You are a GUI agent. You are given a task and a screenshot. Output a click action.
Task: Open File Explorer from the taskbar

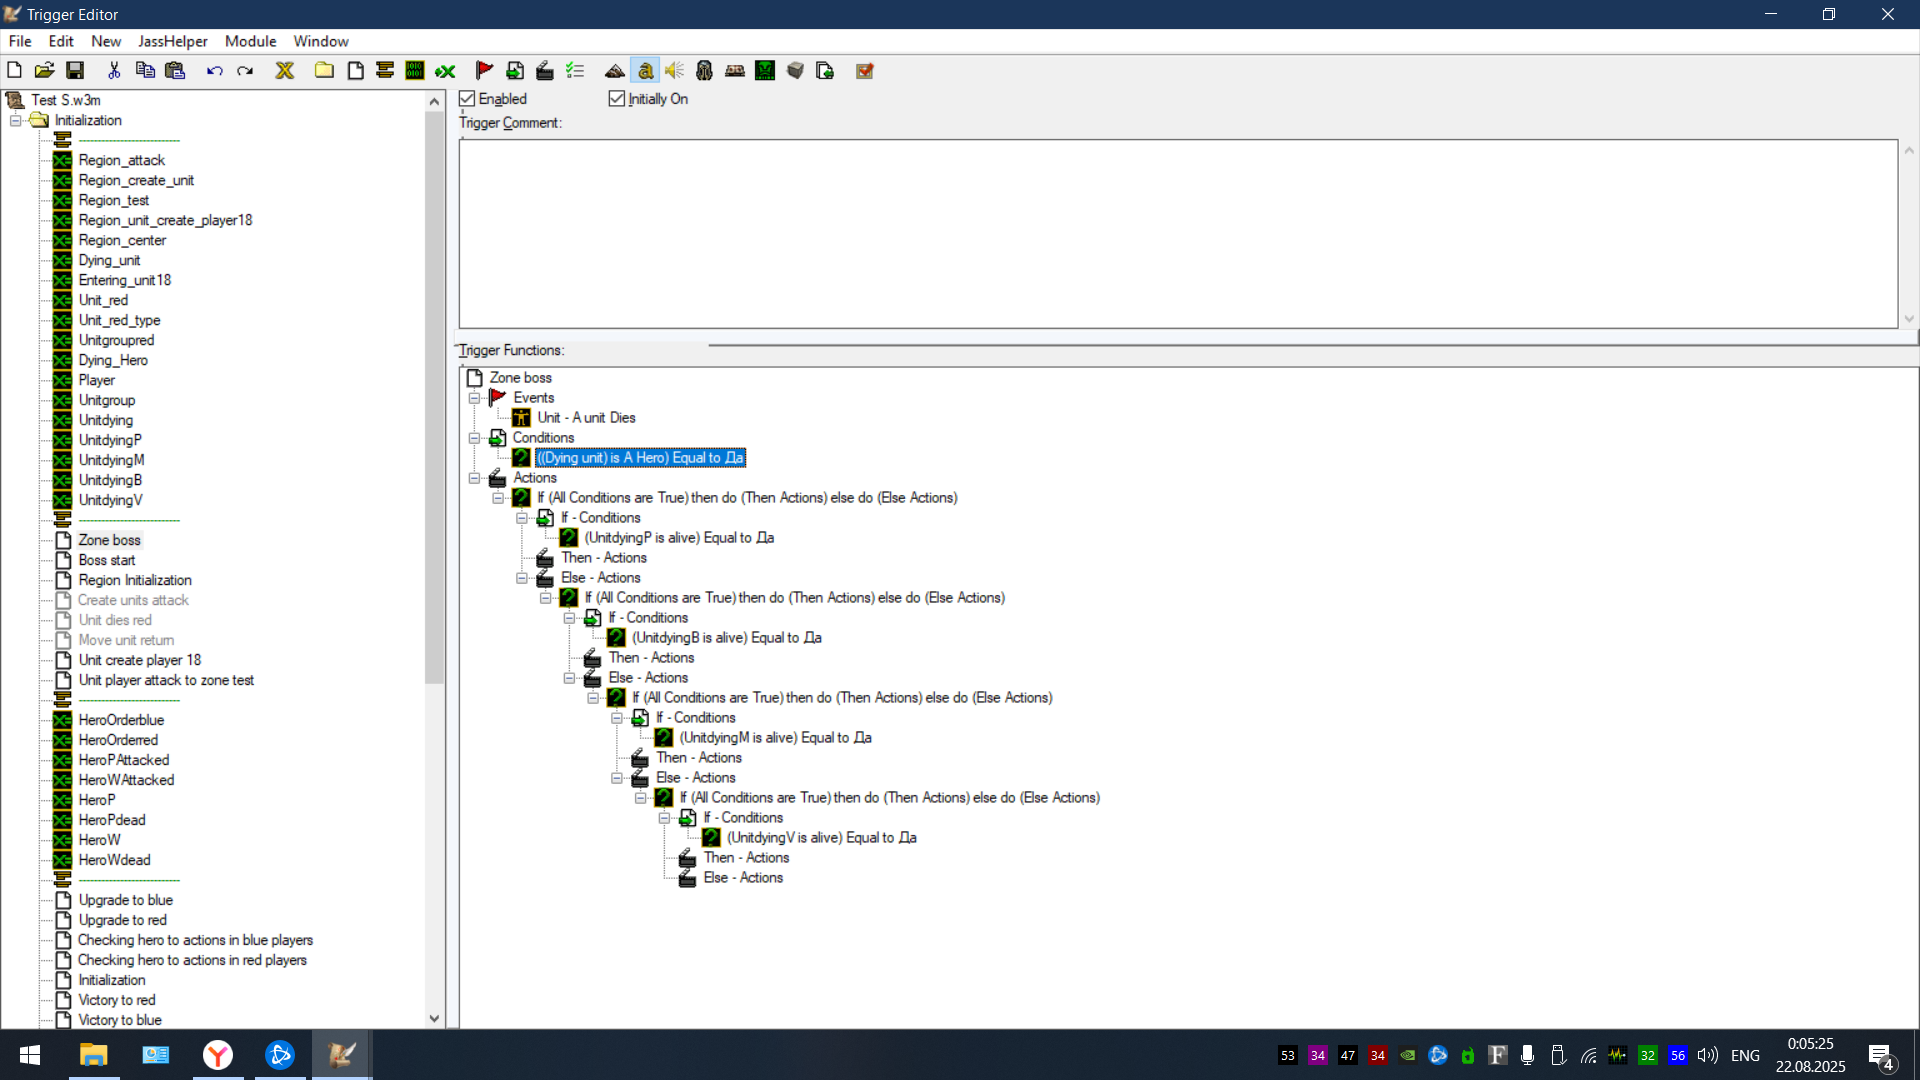pos(93,1055)
